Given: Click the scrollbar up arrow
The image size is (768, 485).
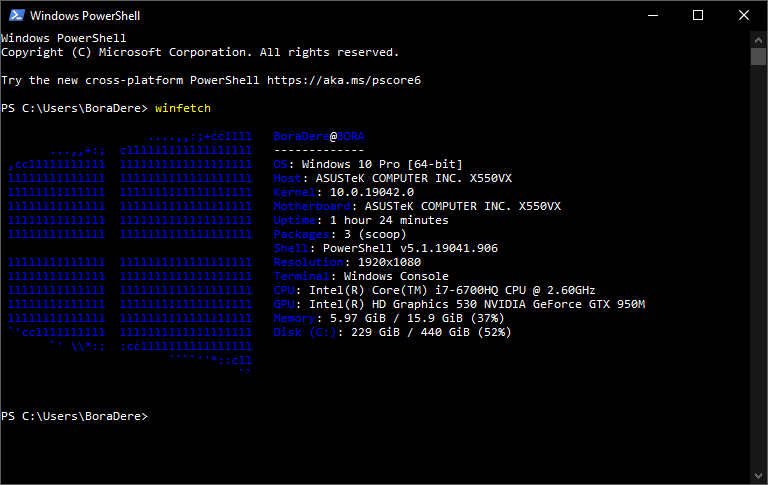Looking at the screenshot, I should (x=758, y=40).
